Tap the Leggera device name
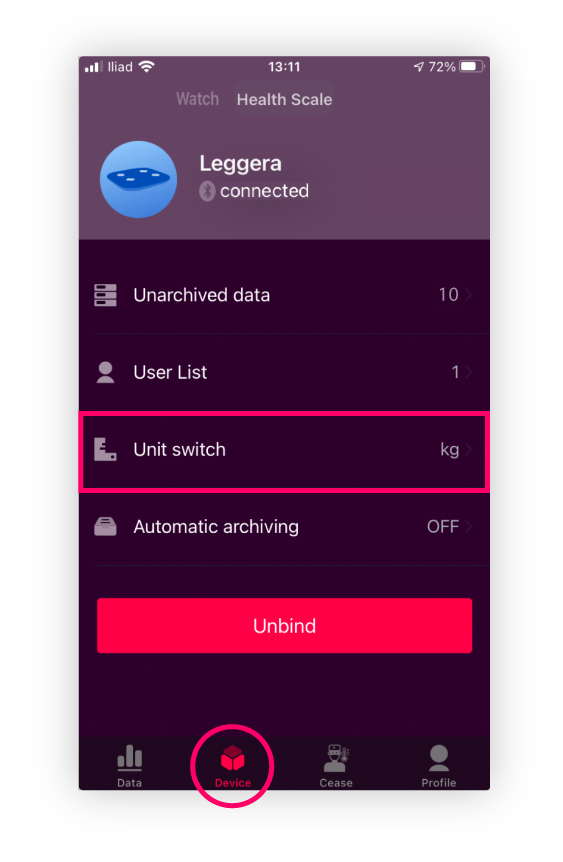The height and width of the screenshot is (862, 563). click(x=240, y=164)
